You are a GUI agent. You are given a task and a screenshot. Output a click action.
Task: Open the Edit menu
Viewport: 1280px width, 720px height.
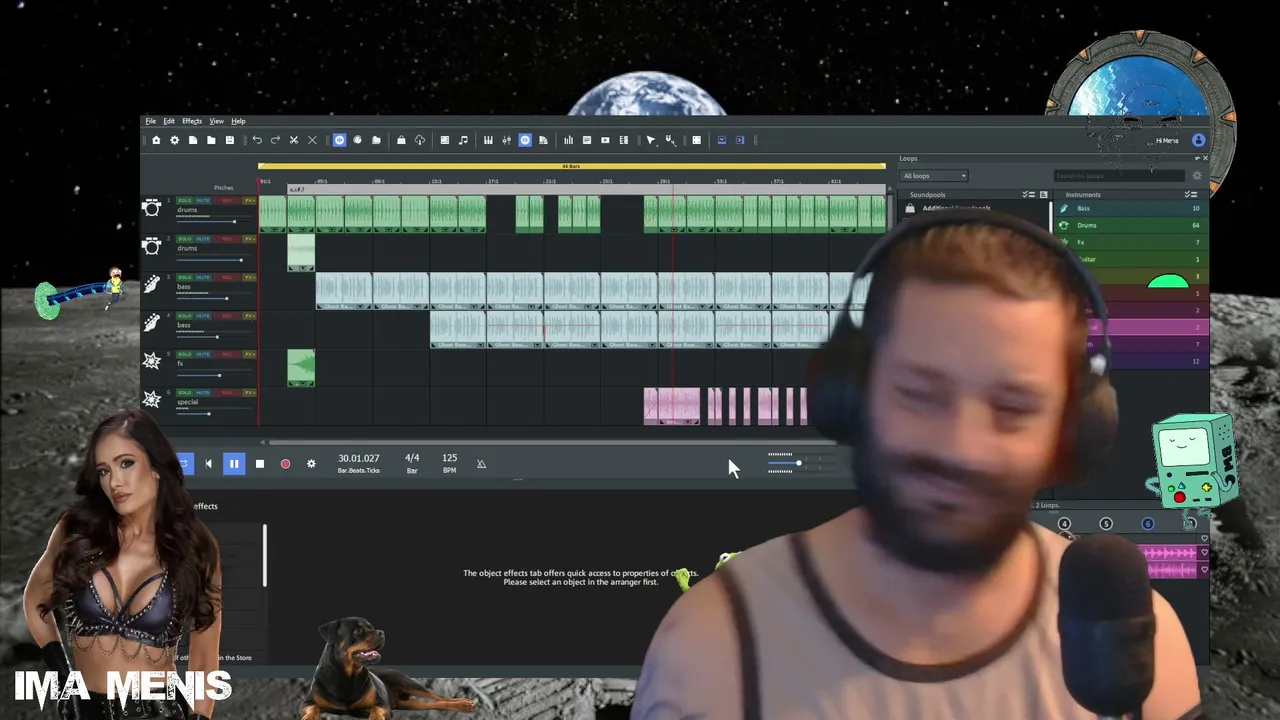pos(169,121)
